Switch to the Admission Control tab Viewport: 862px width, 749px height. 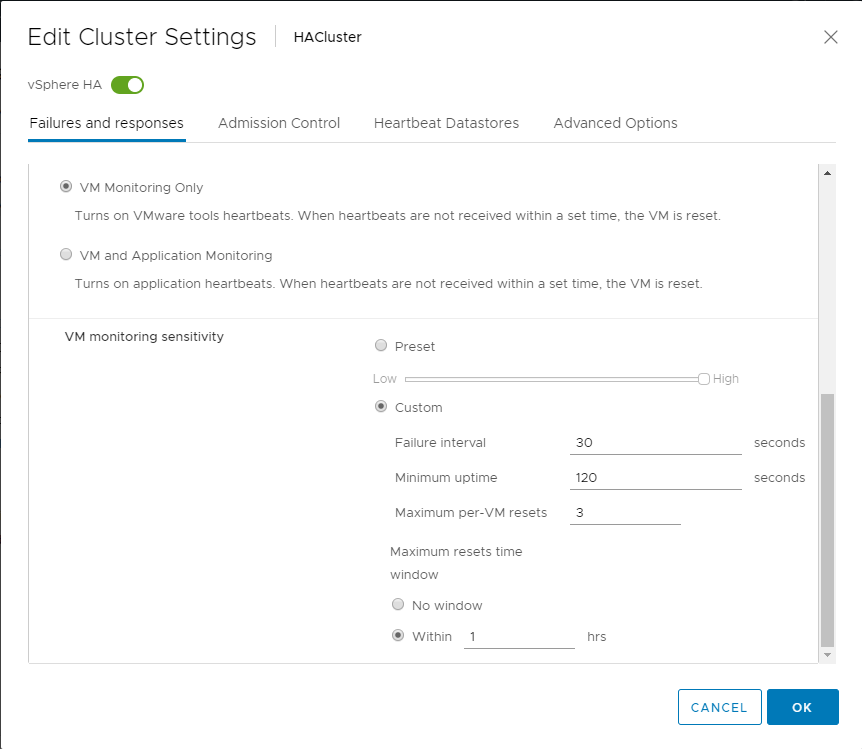(x=279, y=123)
